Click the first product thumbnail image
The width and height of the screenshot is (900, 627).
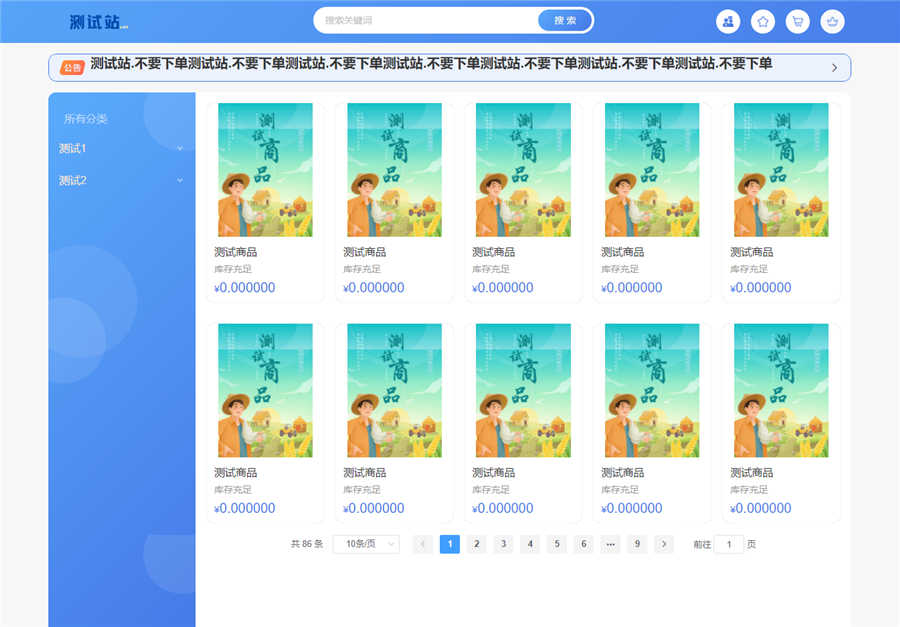(x=265, y=172)
